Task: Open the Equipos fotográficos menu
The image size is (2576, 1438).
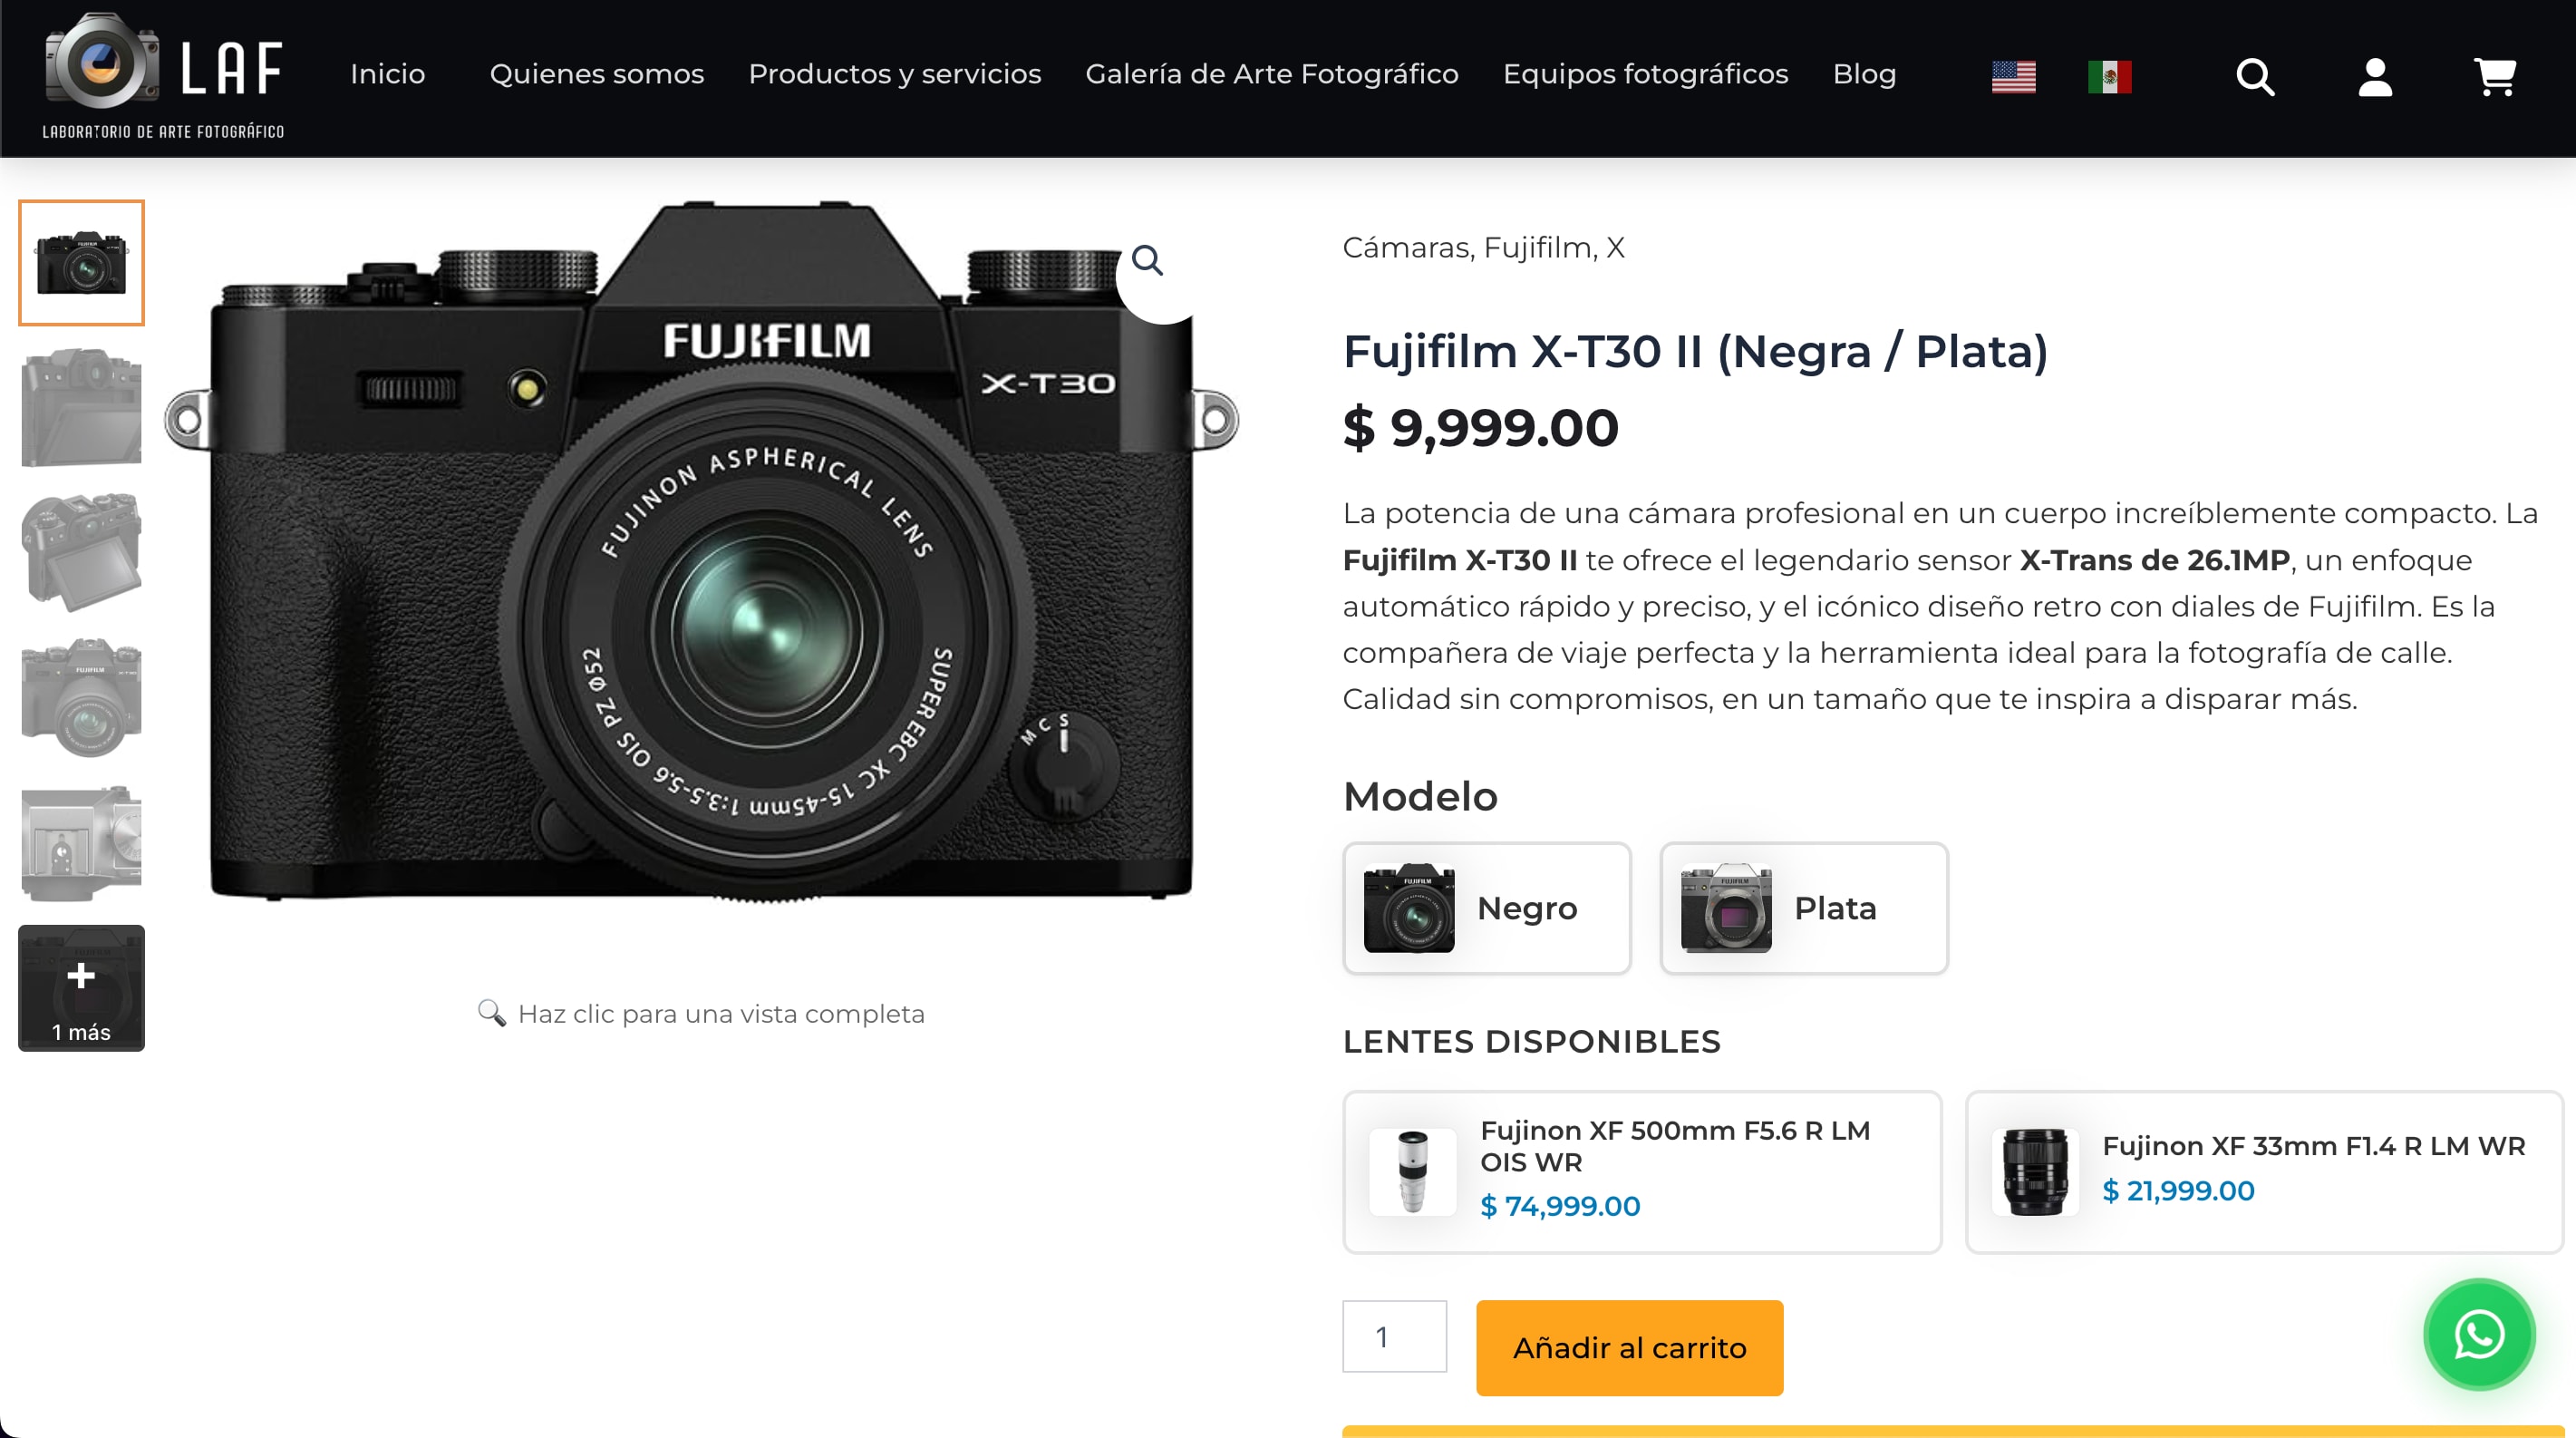Action: coord(1645,74)
